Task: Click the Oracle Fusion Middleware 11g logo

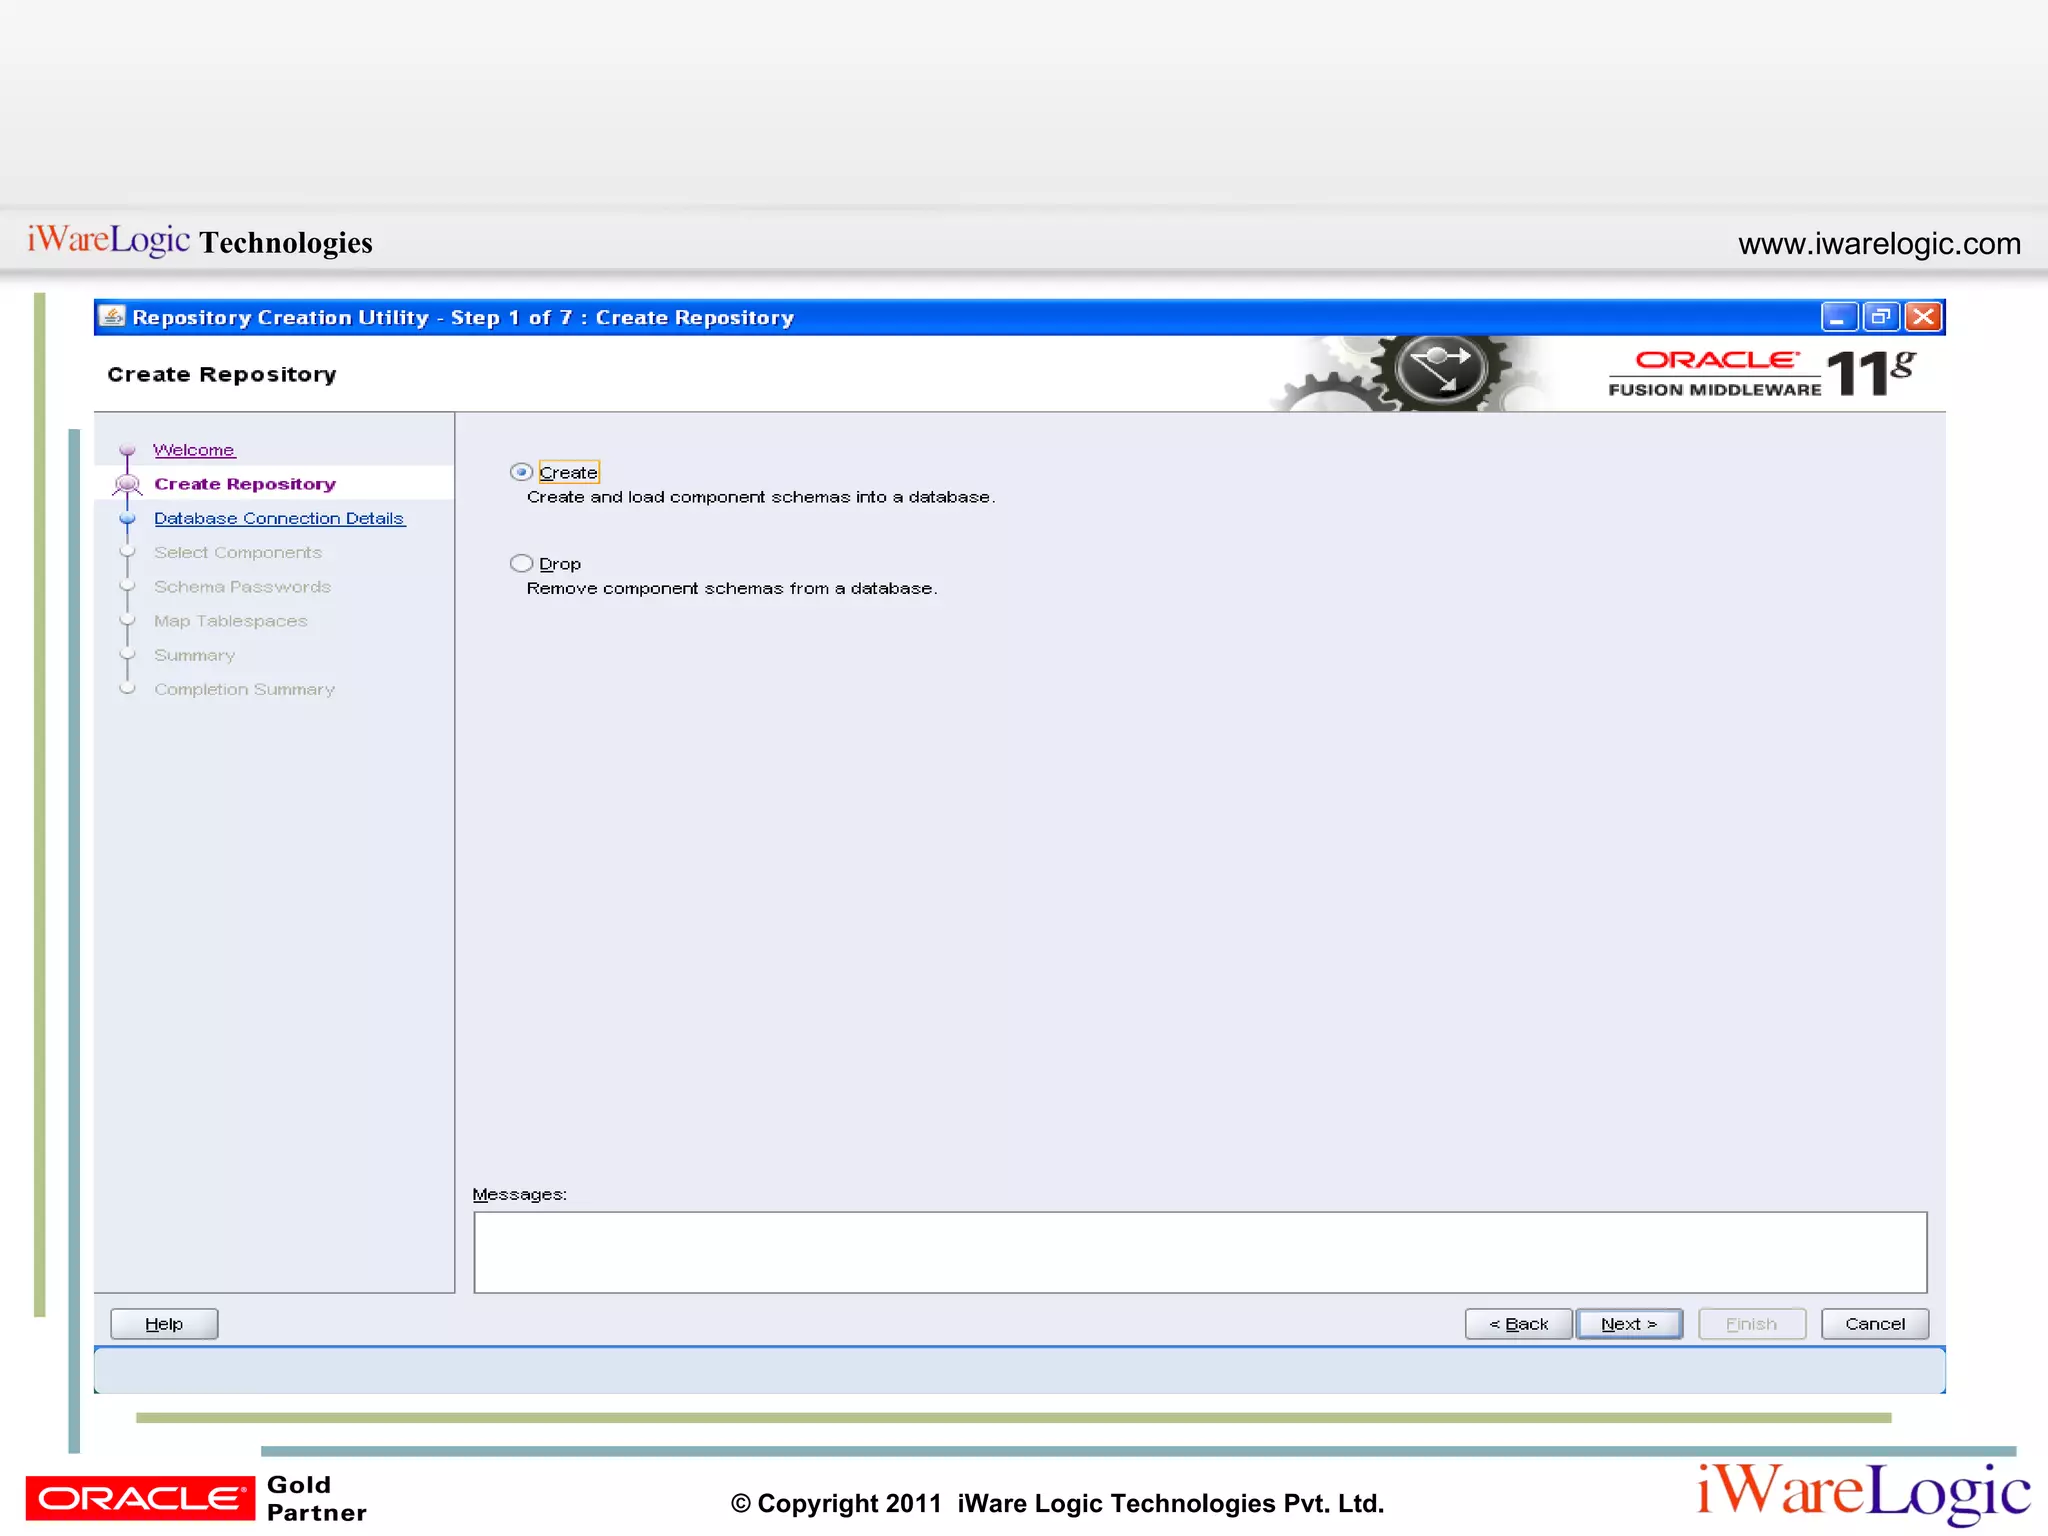Action: pos(1760,373)
